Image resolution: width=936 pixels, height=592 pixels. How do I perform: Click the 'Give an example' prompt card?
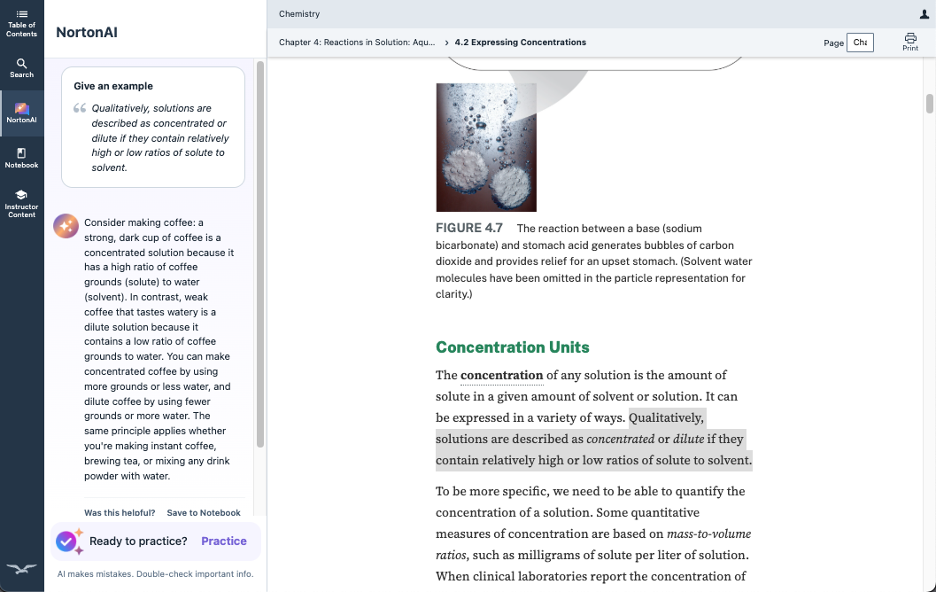point(153,127)
